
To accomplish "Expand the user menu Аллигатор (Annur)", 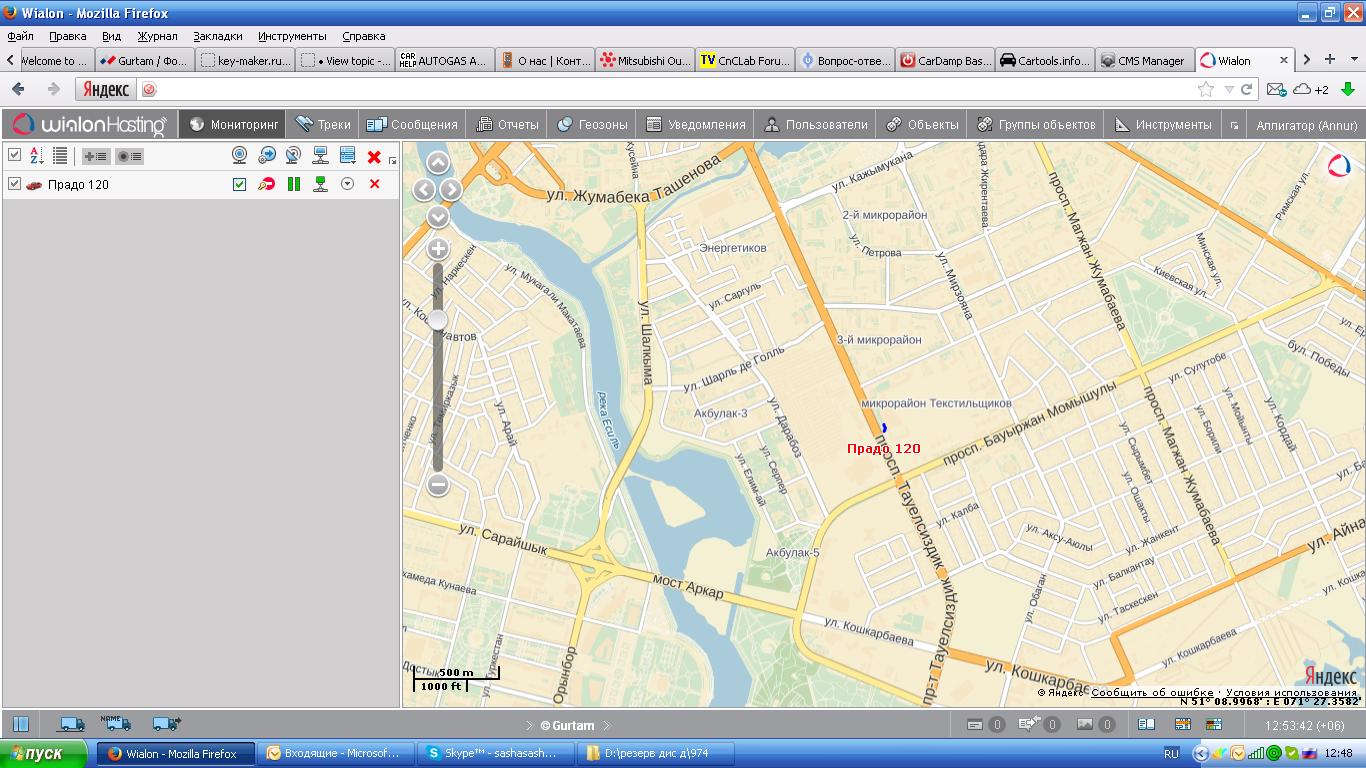I will 1306,125.
